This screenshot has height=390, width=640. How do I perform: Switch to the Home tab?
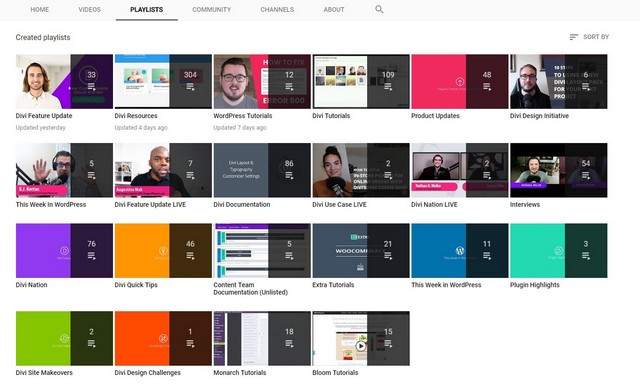tap(40, 9)
